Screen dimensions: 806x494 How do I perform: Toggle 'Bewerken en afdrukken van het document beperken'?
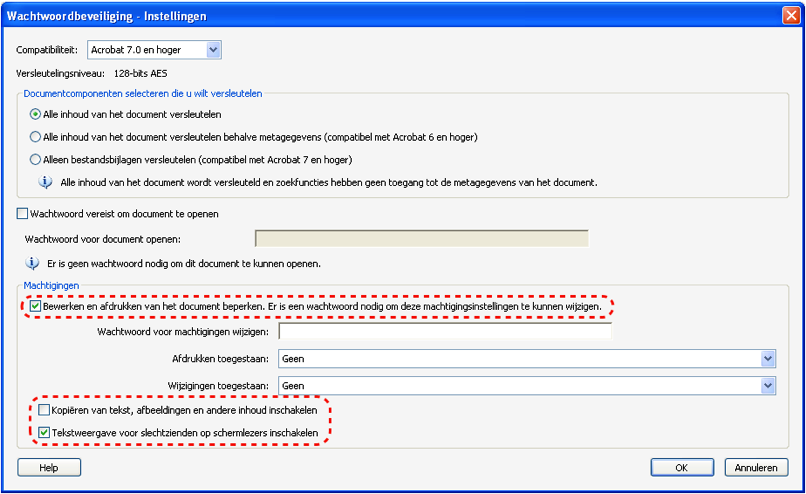click(35, 306)
